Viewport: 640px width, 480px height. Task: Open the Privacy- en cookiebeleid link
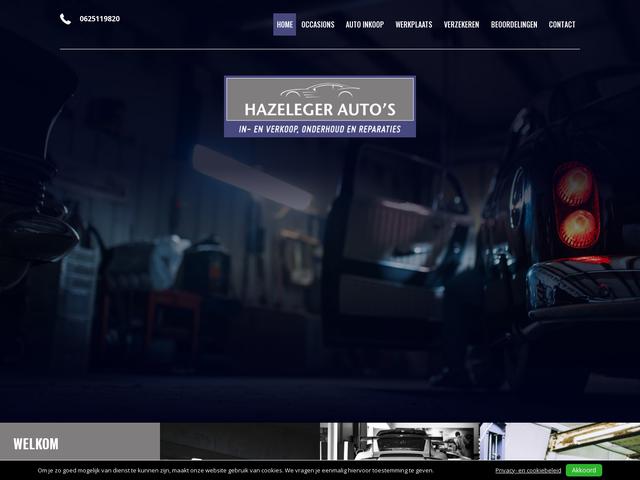[526, 470]
